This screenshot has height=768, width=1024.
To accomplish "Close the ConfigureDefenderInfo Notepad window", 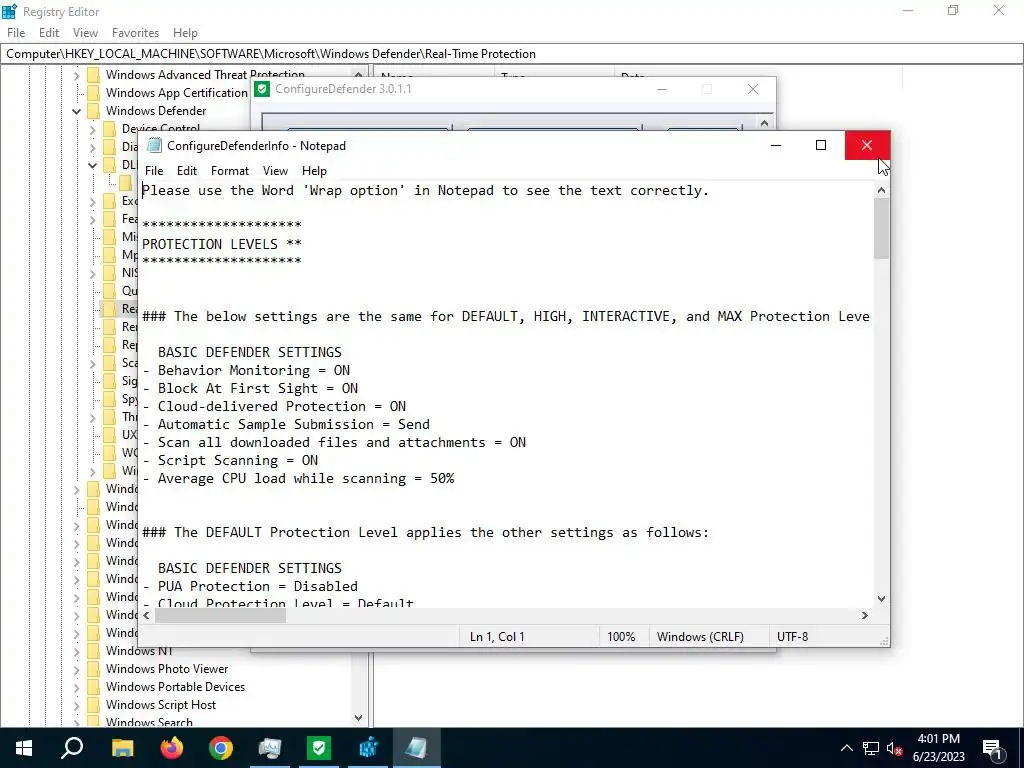I will [867, 145].
